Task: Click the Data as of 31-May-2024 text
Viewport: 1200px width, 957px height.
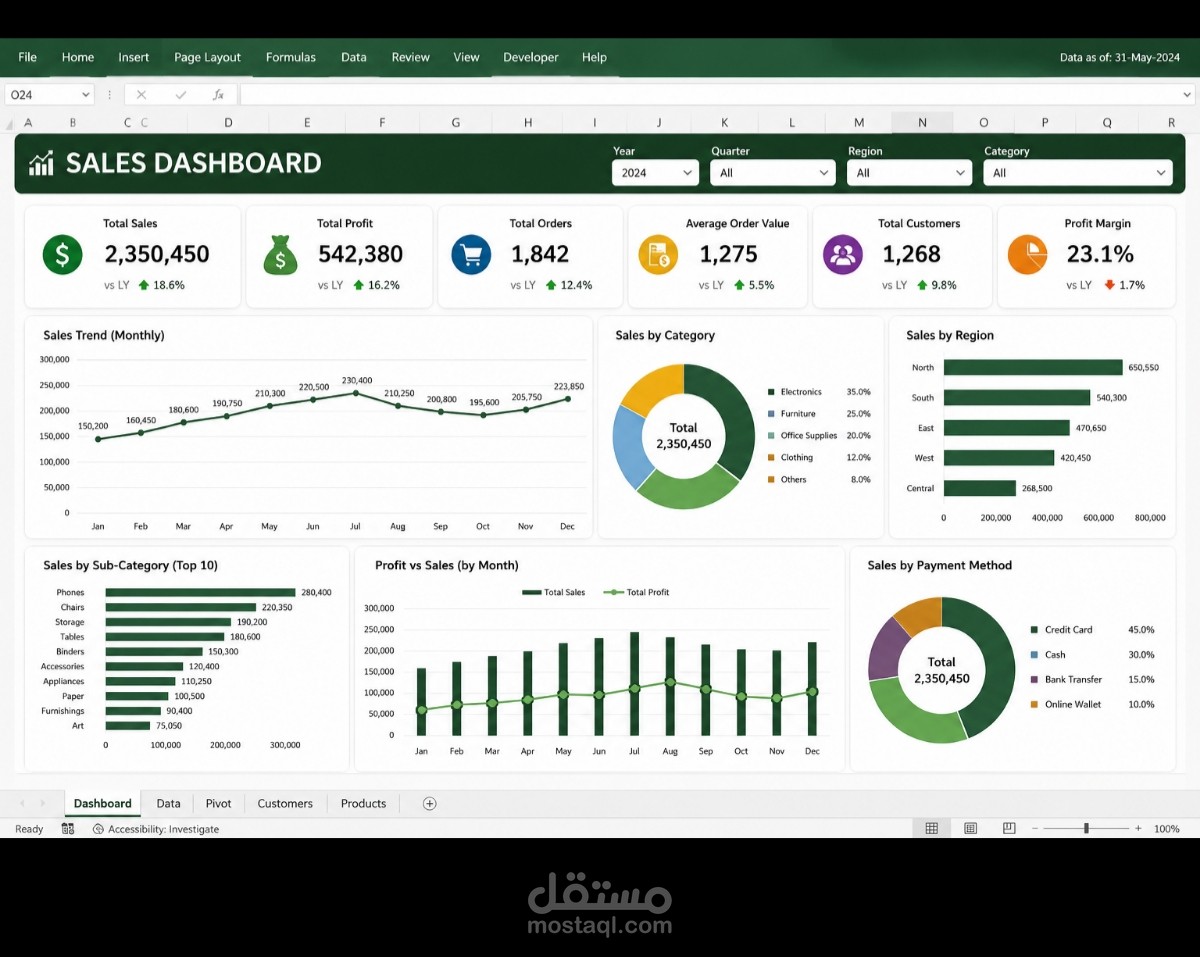Action: point(1120,57)
